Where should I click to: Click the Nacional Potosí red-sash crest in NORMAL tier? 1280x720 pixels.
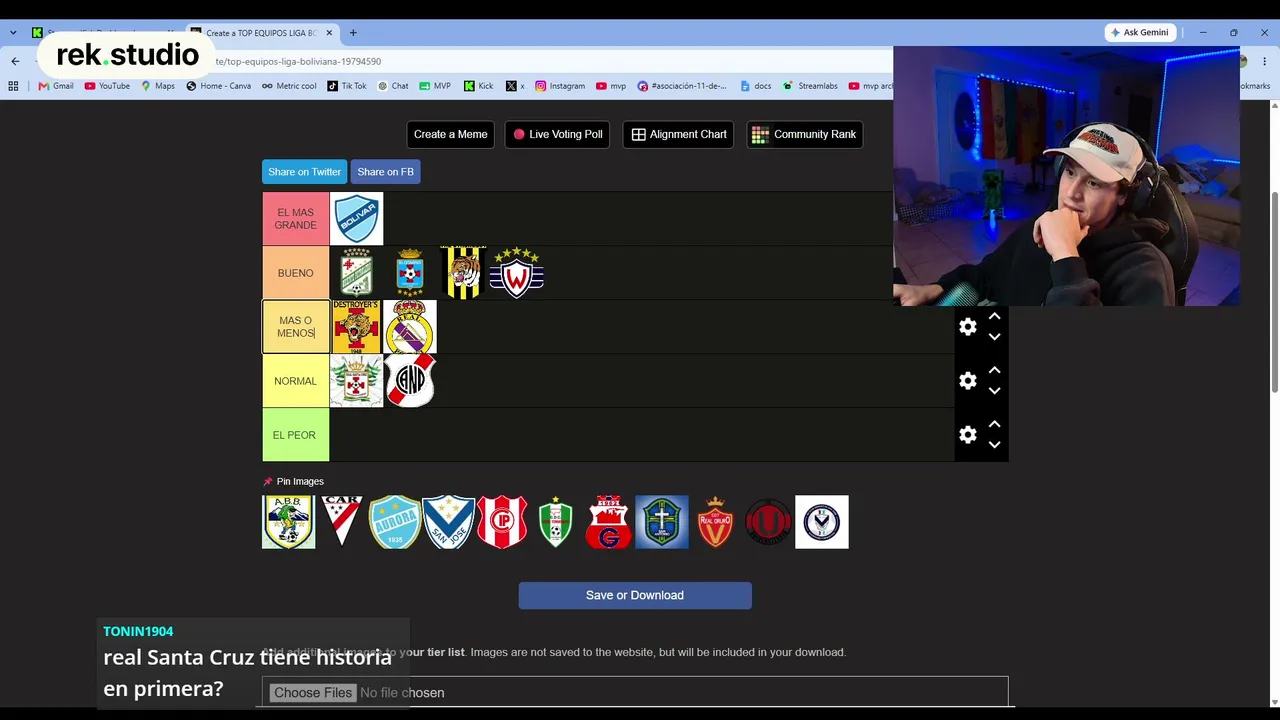coord(410,381)
